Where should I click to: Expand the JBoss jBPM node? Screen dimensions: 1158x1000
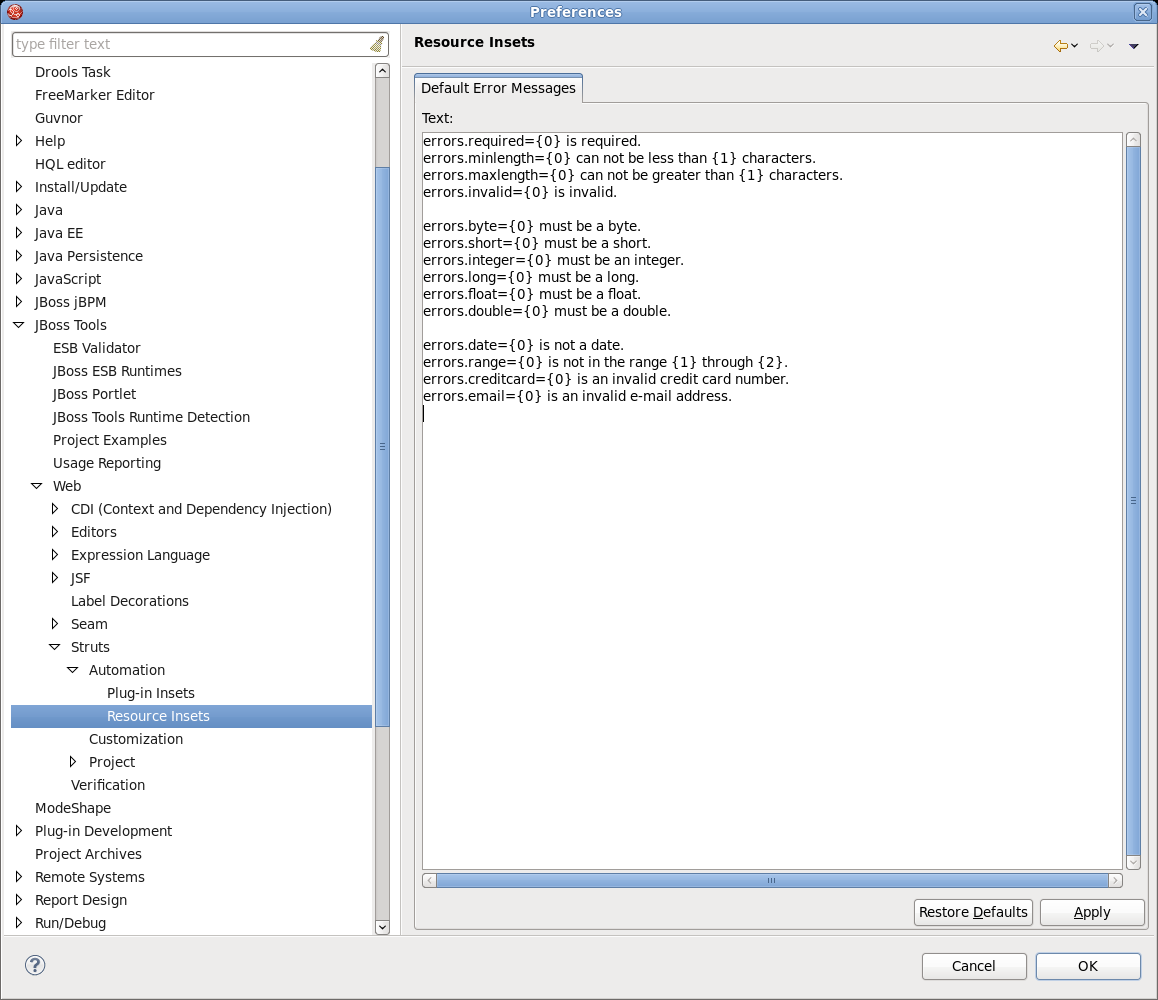coord(19,301)
